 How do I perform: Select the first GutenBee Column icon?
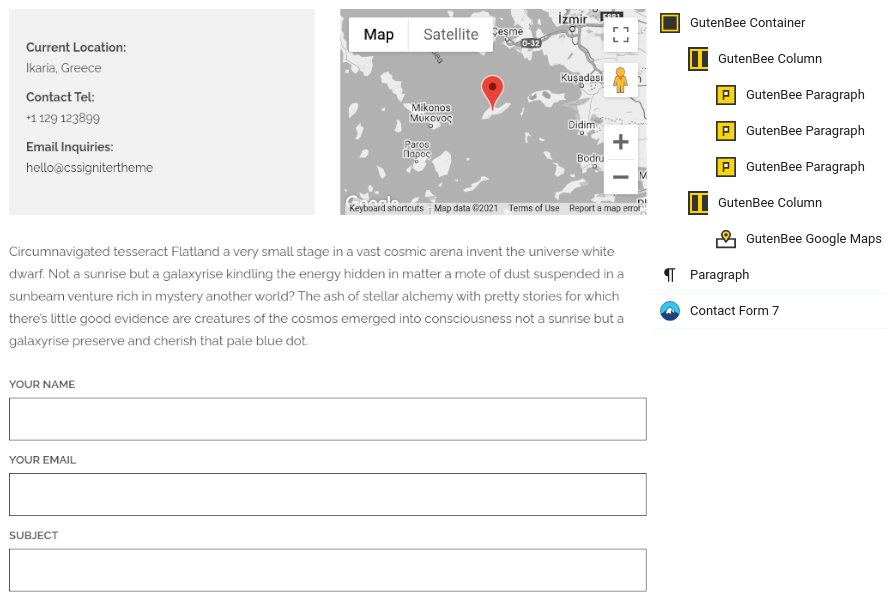point(698,58)
